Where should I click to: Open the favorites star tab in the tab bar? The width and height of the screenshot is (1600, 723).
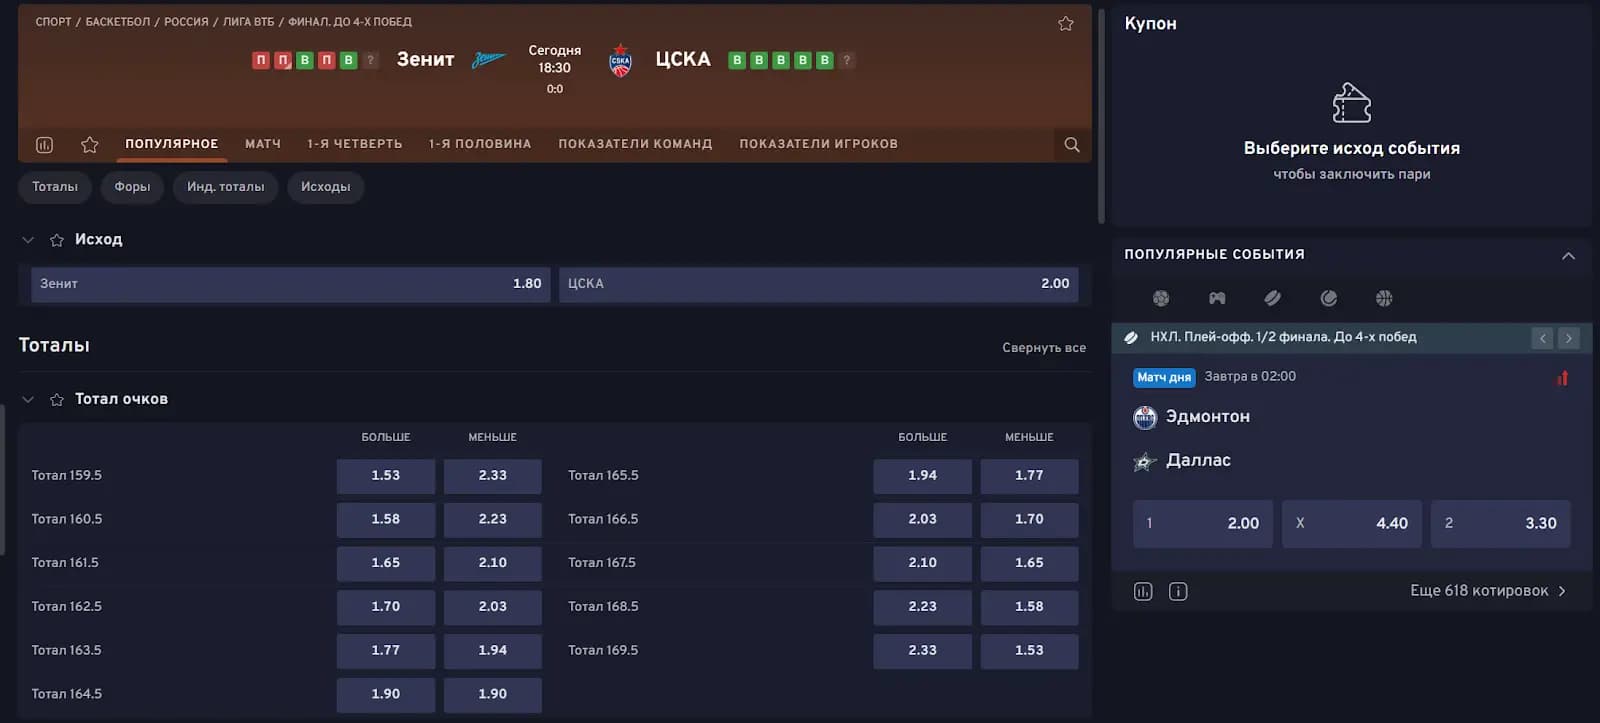point(89,145)
